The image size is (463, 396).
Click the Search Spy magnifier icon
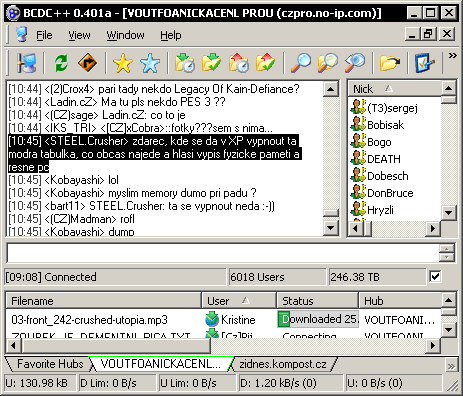[355, 63]
